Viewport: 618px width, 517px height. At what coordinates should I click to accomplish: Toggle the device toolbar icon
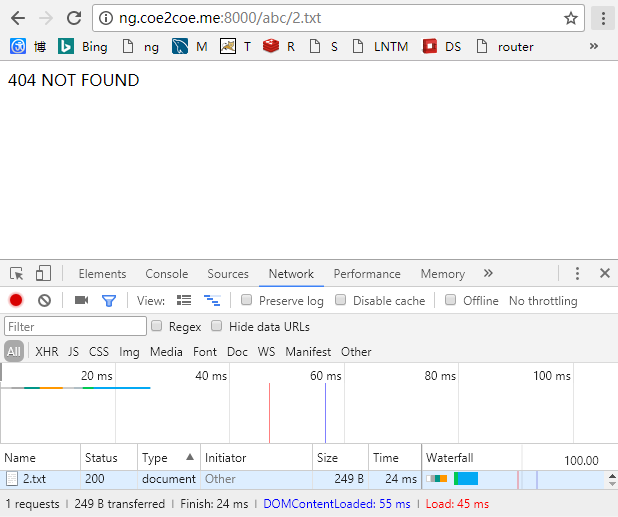click(x=43, y=273)
